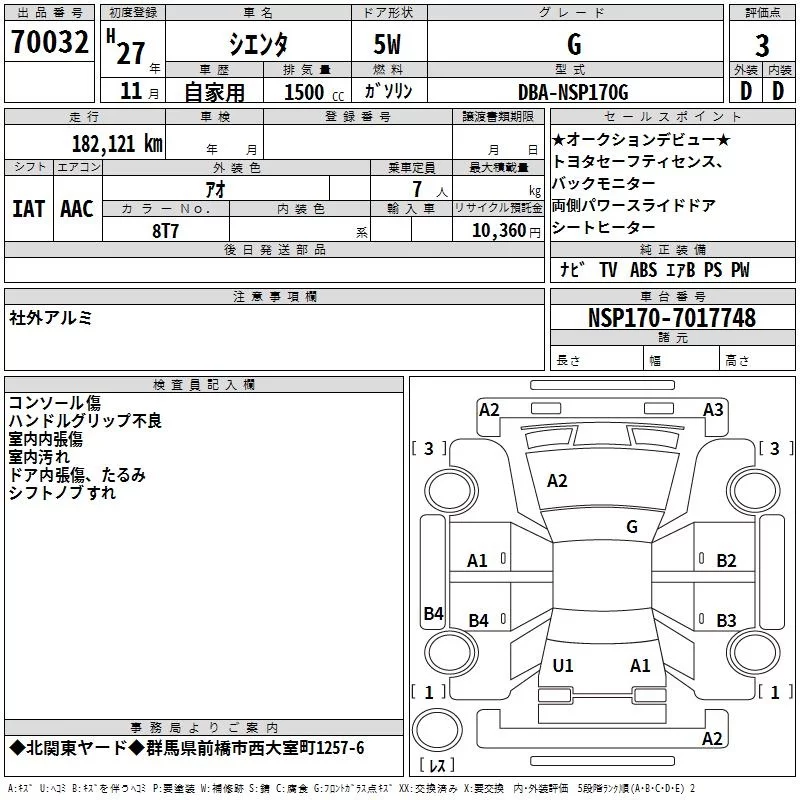Click the トヨタセーフティセンス line

[x=636, y=162]
